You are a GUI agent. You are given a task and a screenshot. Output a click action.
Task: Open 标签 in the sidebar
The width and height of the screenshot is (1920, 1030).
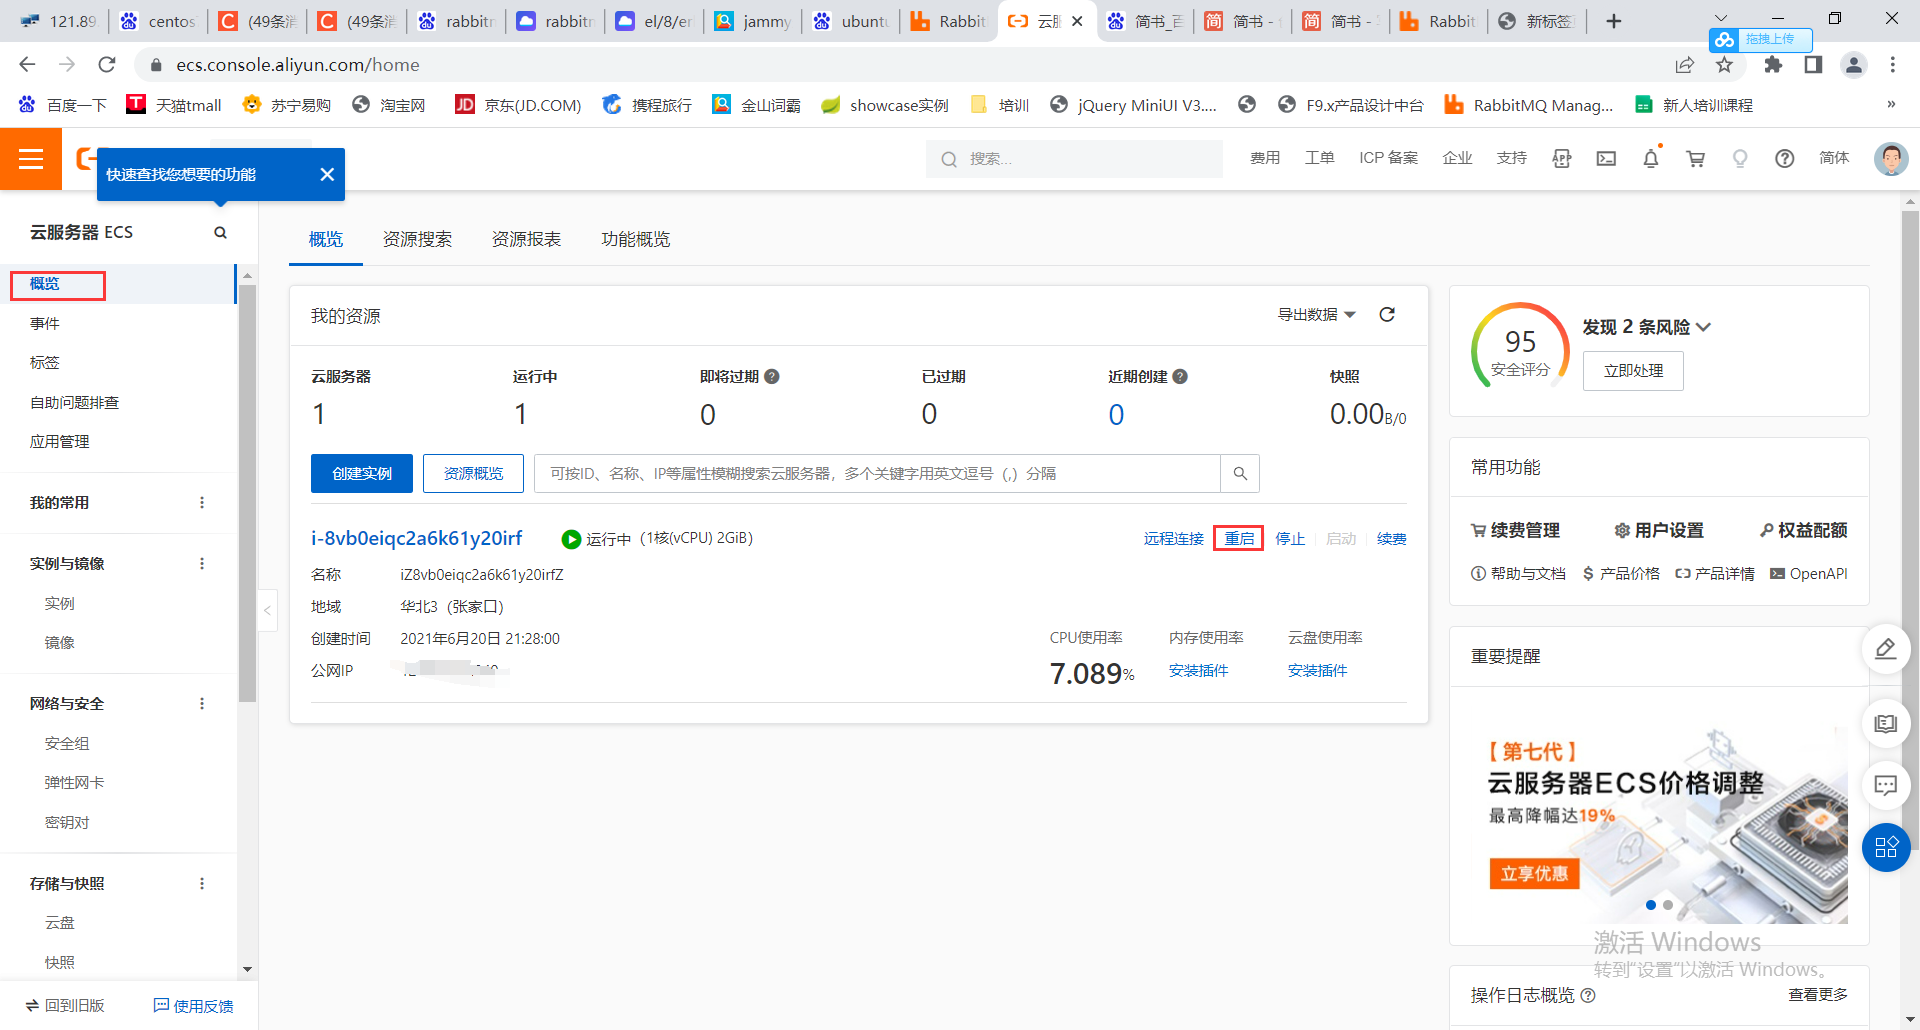(45, 363)
